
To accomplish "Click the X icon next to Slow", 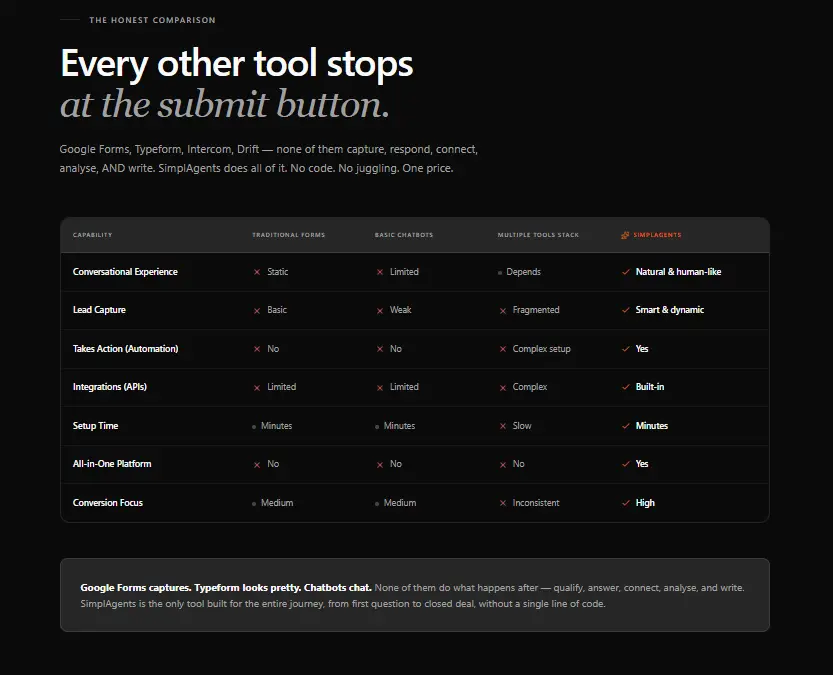I will [503, 426].
